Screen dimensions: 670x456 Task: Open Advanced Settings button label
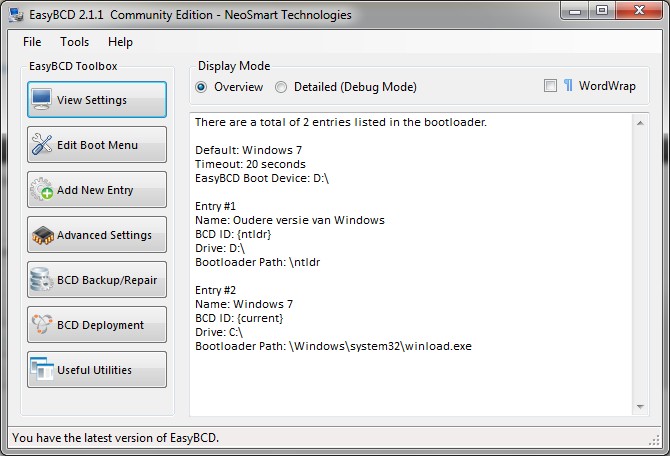click(104, 235)
